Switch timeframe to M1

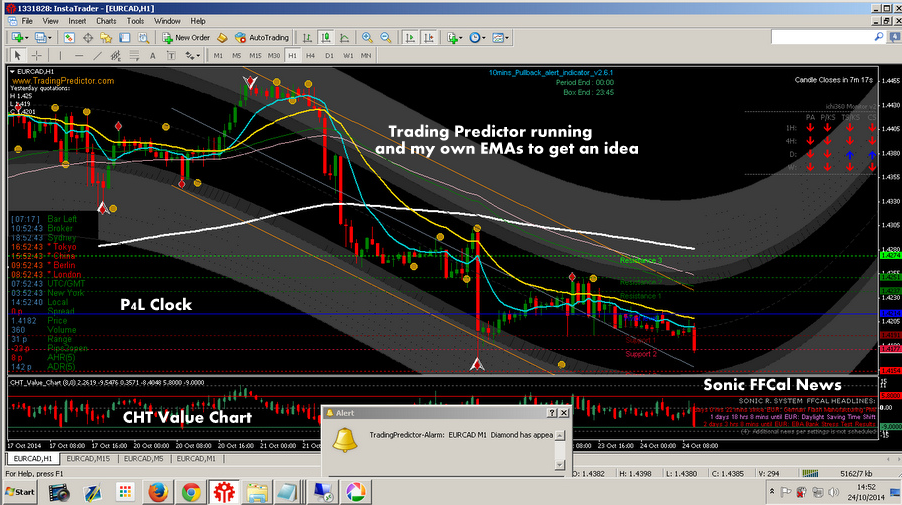point(218,56)
